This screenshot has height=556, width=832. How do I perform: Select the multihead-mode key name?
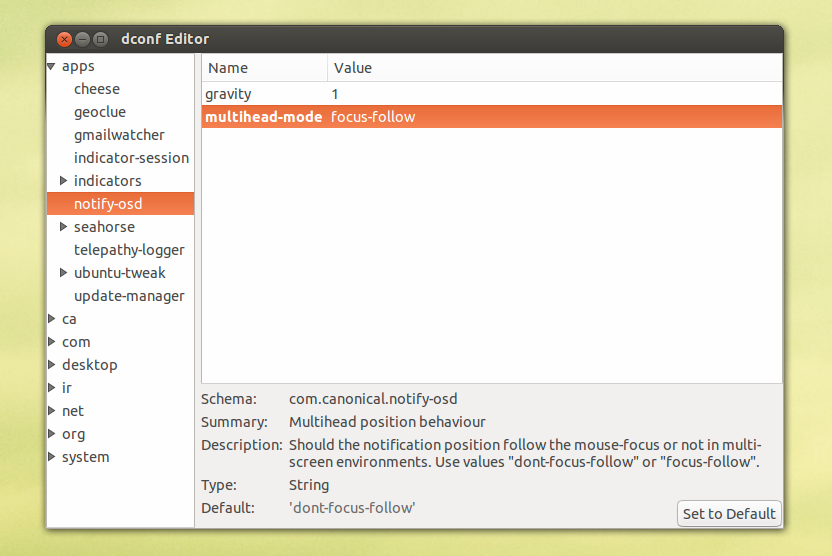click(x=264, y=117)
